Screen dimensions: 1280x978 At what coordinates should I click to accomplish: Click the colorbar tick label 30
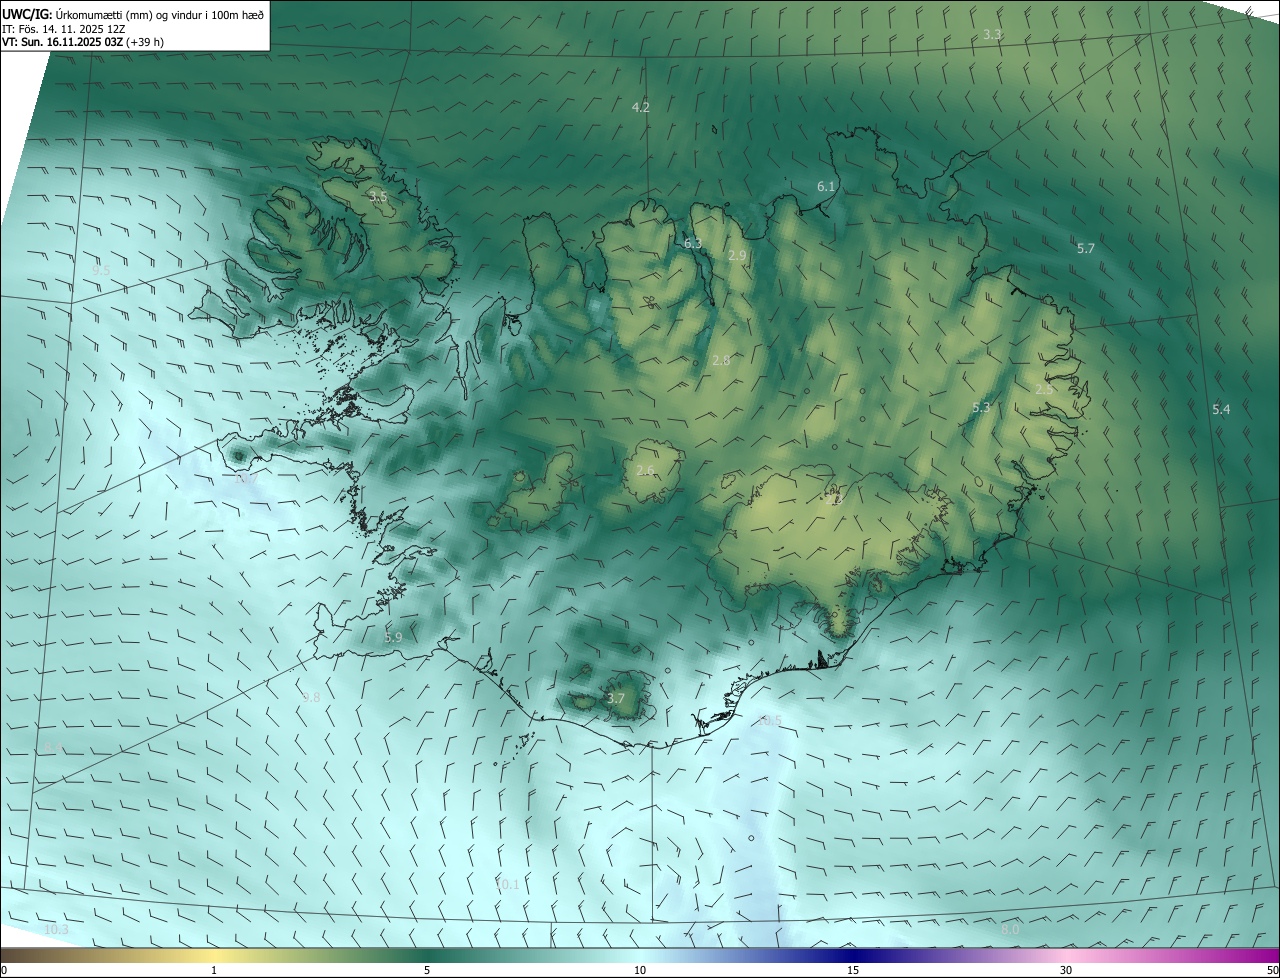[1066, 970]
